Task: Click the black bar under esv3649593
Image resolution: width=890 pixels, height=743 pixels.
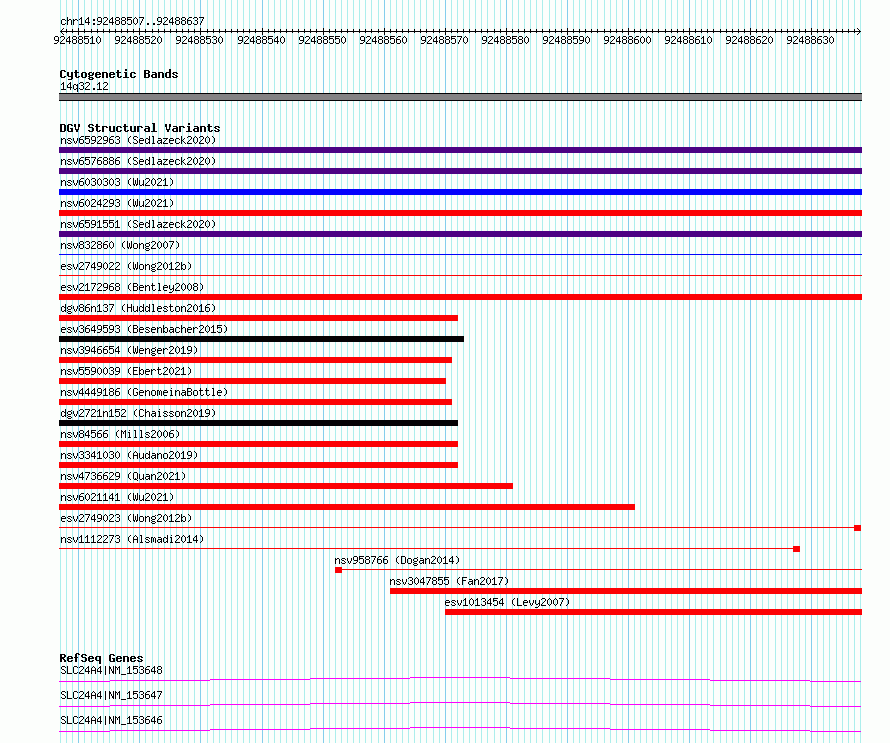Action: [x=261, y=339]
